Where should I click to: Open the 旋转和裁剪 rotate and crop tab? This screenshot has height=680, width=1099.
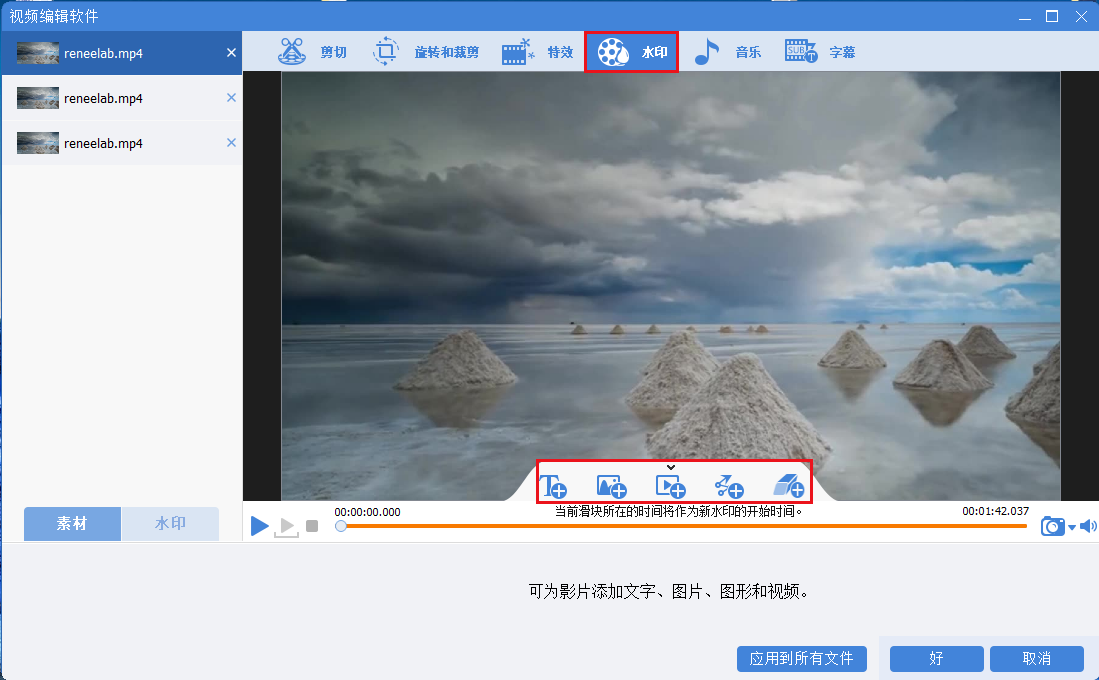[425, 52]
